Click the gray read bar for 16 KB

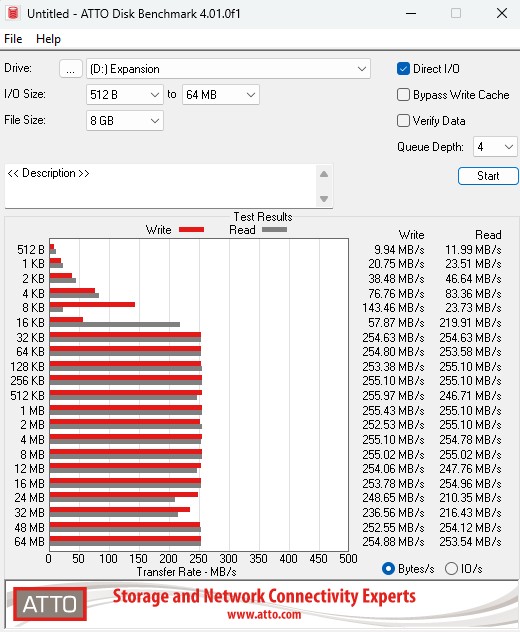point(115,324)
